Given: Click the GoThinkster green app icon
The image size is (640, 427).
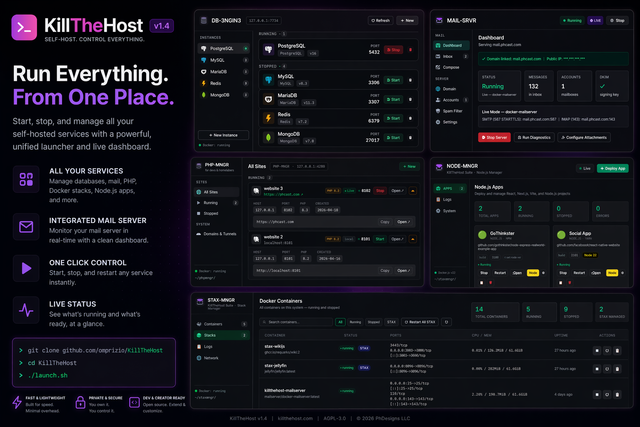Looking at the screenshot, I should [x=482, y=234].
